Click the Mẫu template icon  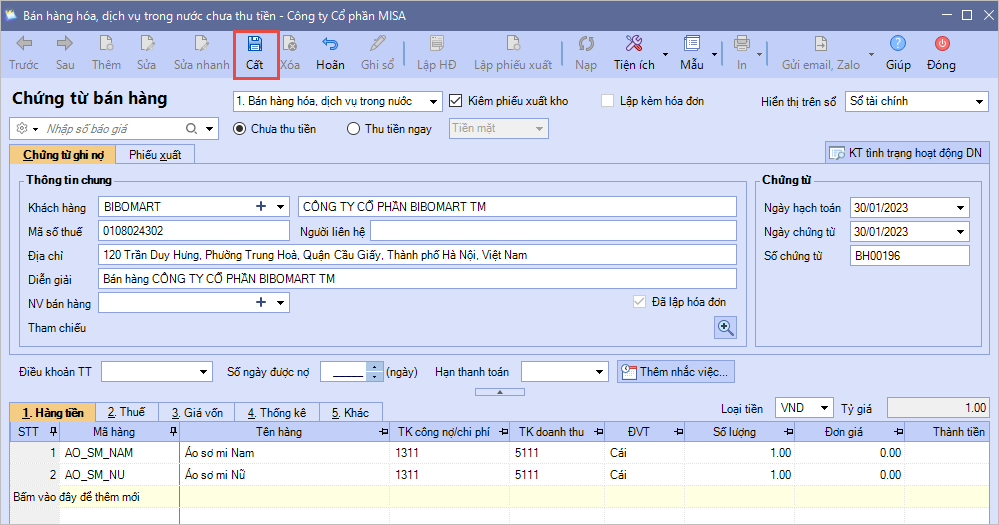(x=691, y=45)
